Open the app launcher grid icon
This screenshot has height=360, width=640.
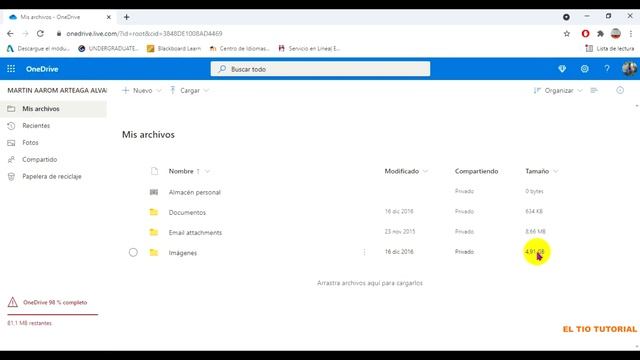11,69
